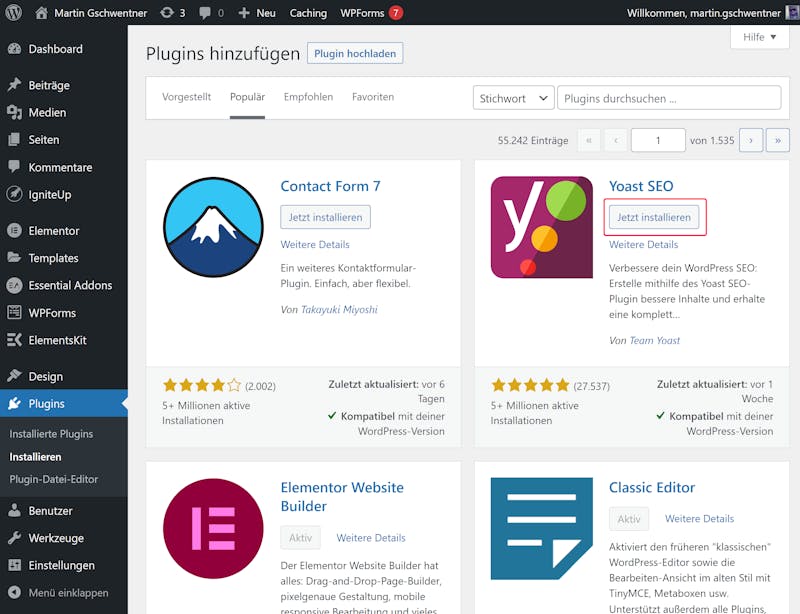
Task: Click the Elementor Website Builder logo
Action: click(213, 529)
